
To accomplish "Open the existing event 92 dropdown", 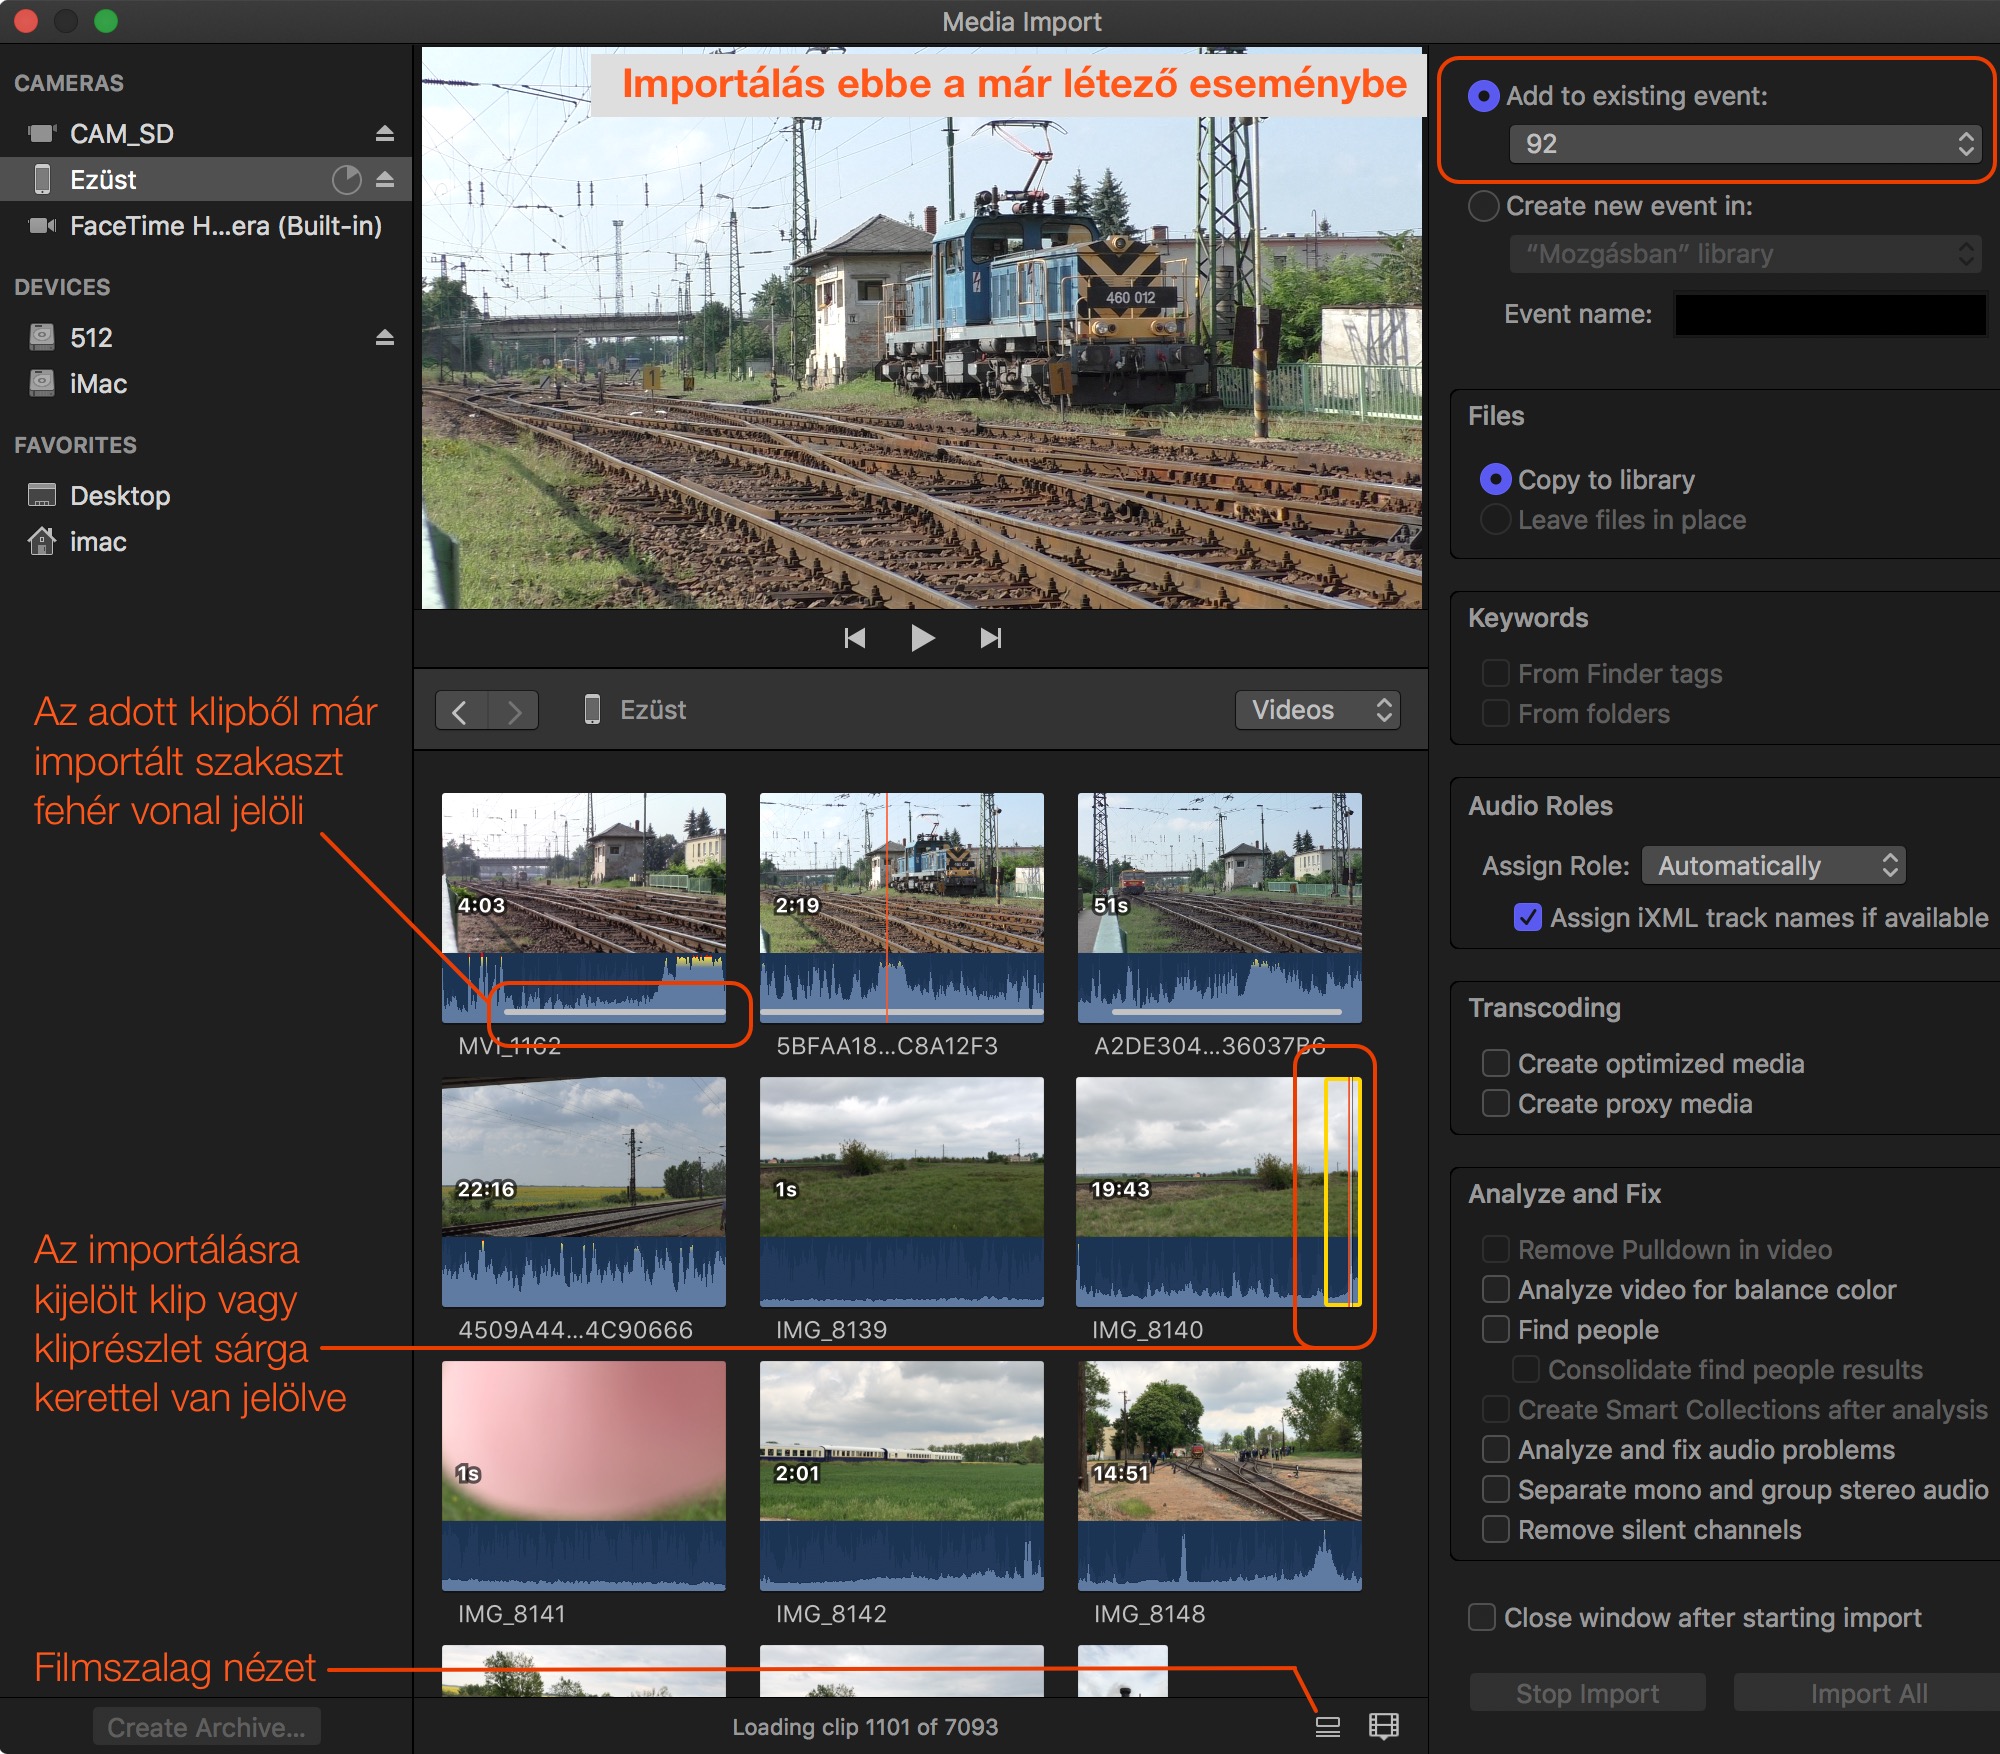I will (1746, 144).
